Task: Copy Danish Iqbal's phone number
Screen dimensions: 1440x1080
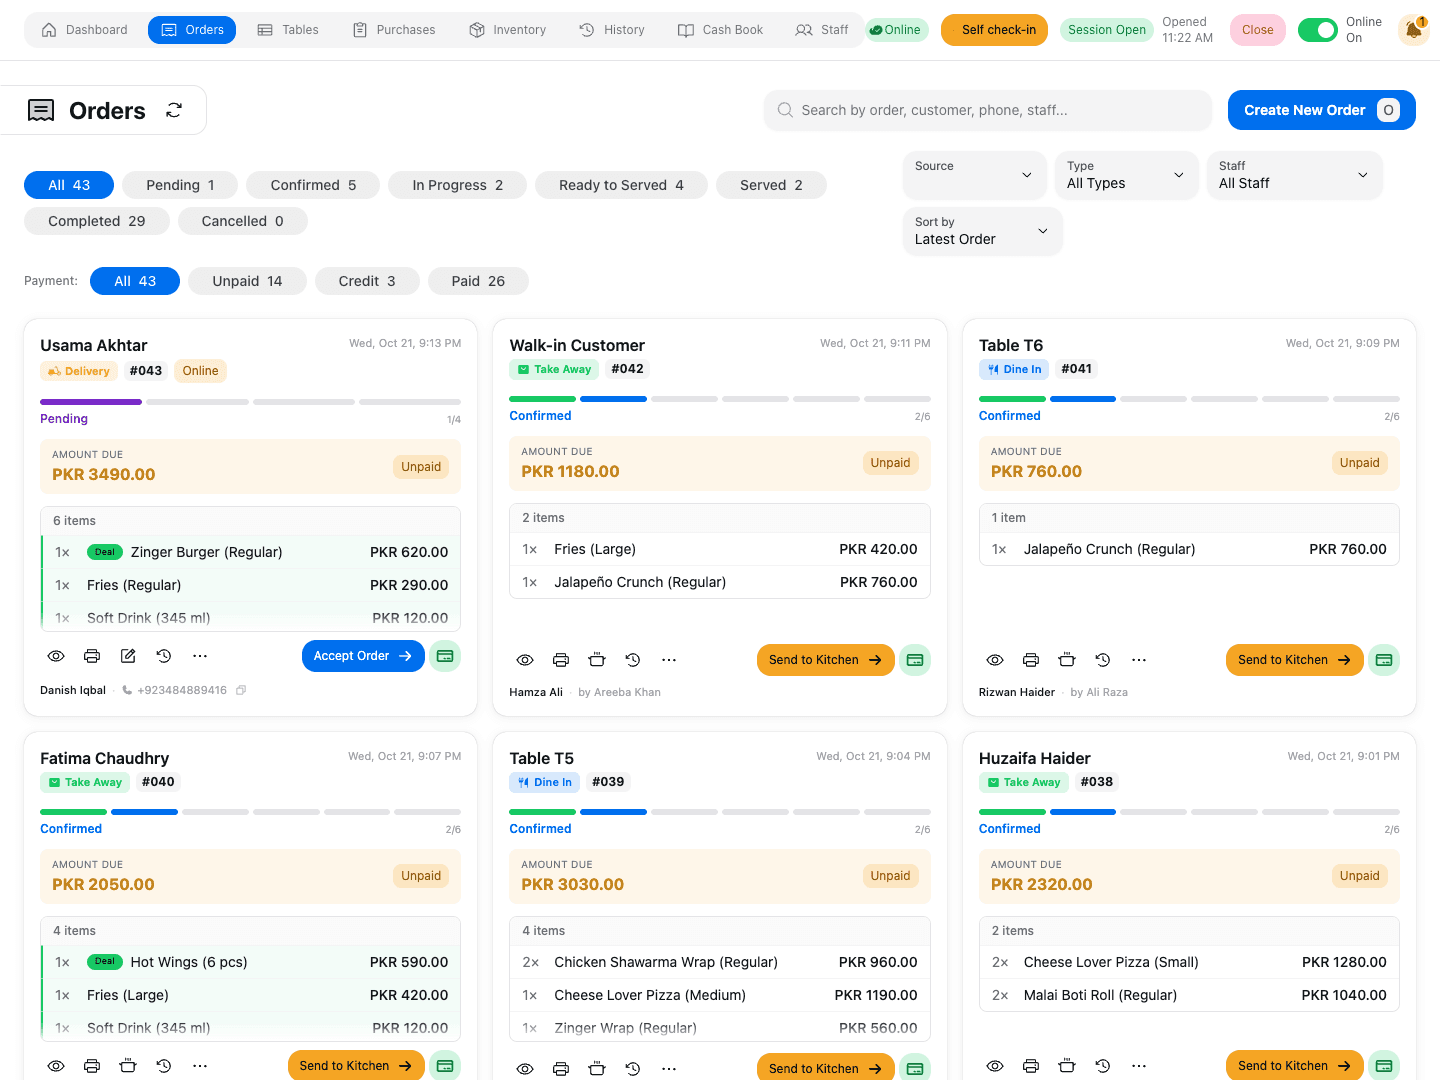Action: [241, 690]
